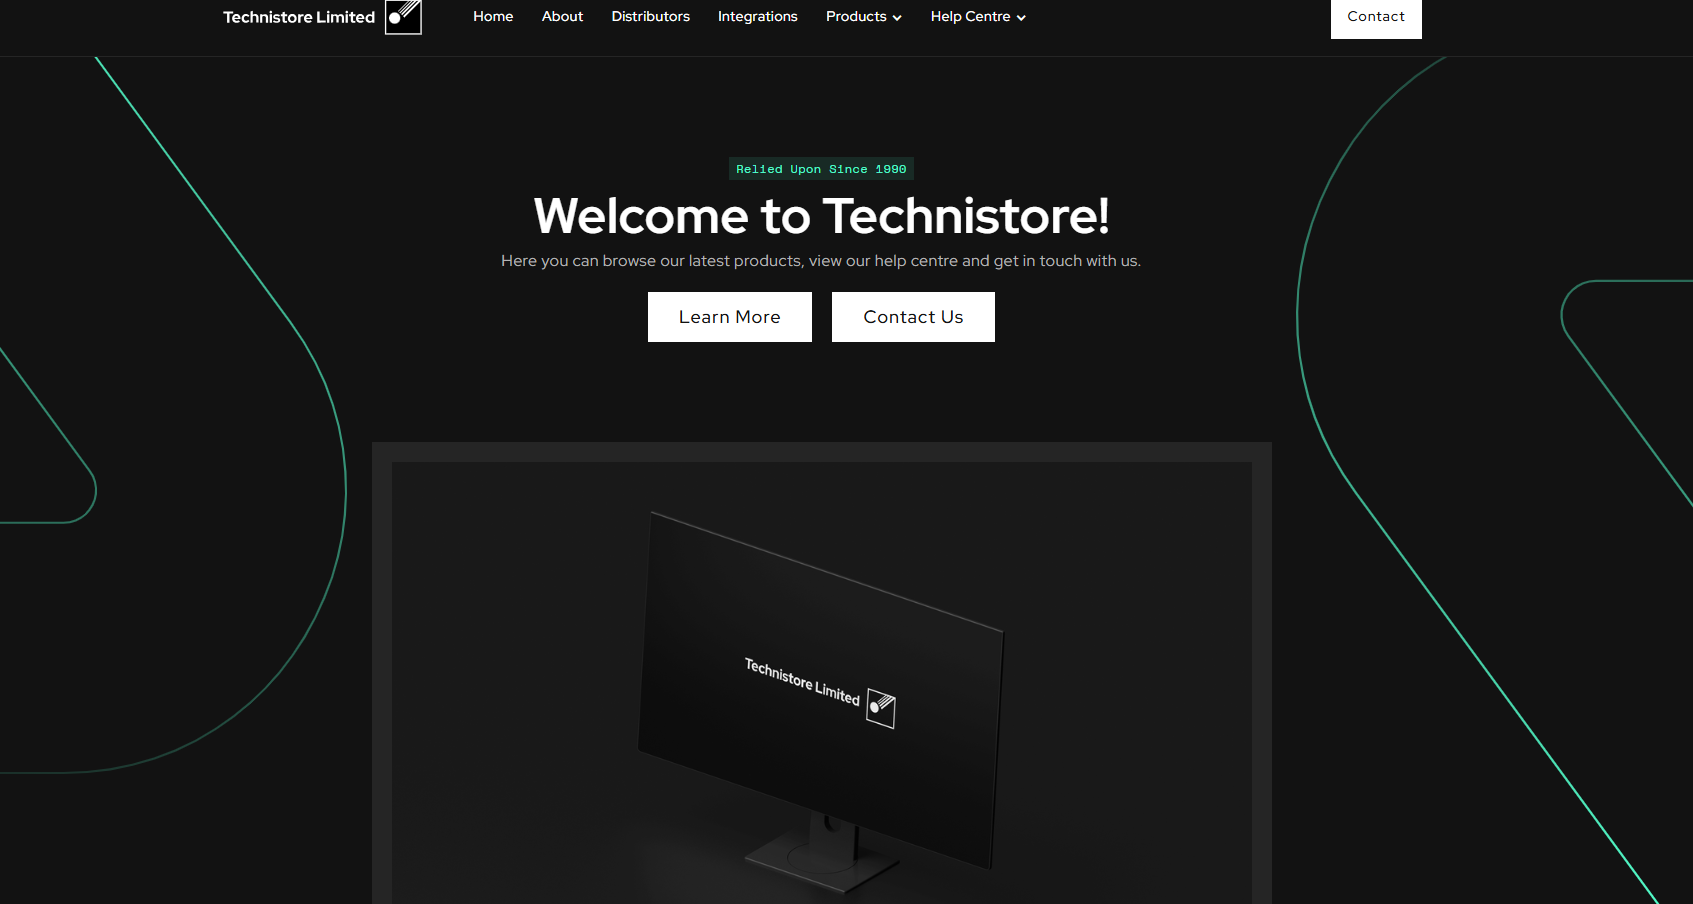1693x904 pixels.
Task: Open the Integrations page
Action: click(x=757, y=17)
